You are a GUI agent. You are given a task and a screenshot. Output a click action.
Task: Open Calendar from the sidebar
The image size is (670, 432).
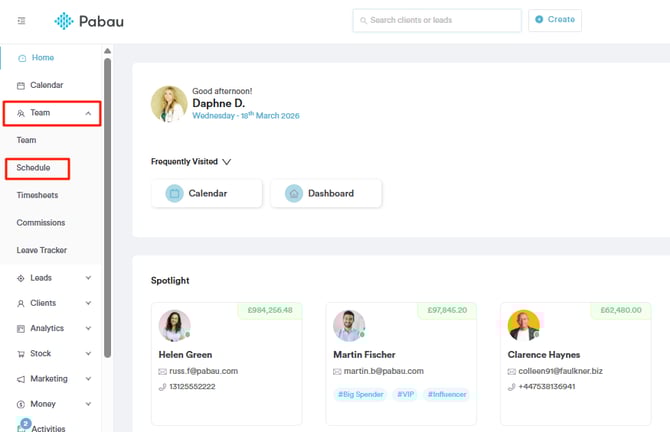[x=46, y=86]
